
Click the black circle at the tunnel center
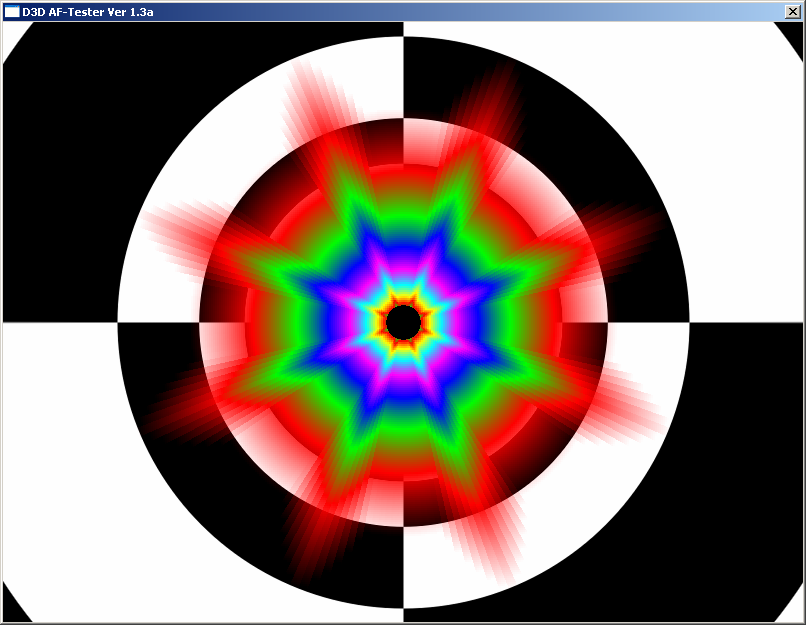point(403,322)
